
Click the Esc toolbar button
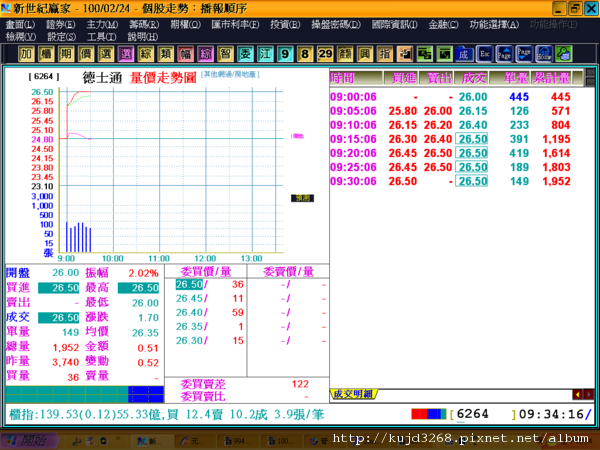tap(484, 54)
